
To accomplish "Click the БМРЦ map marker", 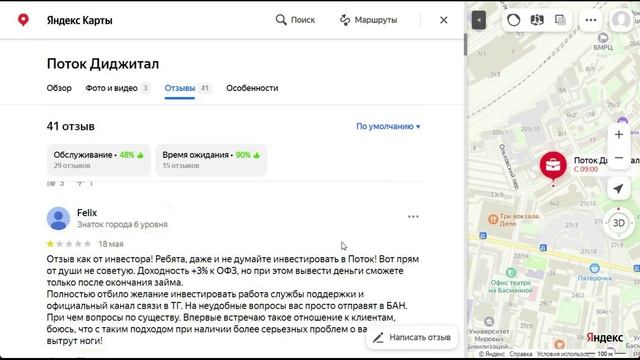I will point(603,38).
